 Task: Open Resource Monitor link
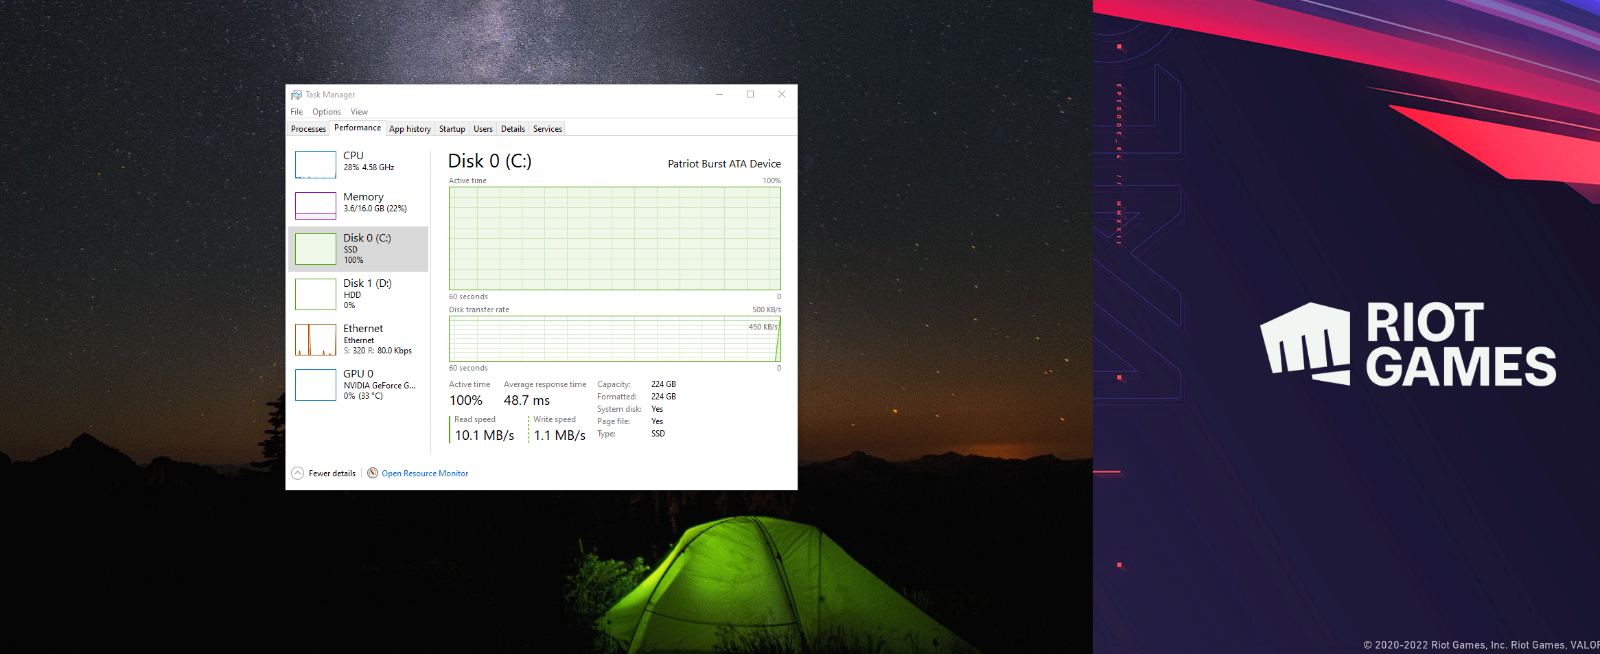tap(425, 474)
